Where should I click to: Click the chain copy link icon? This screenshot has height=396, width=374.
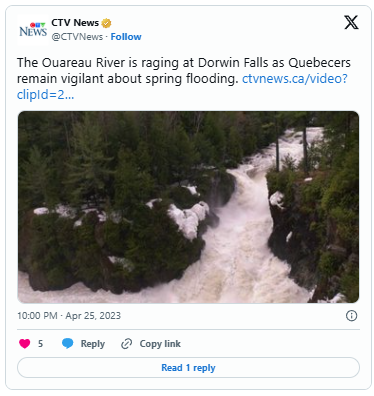(127, 344)
